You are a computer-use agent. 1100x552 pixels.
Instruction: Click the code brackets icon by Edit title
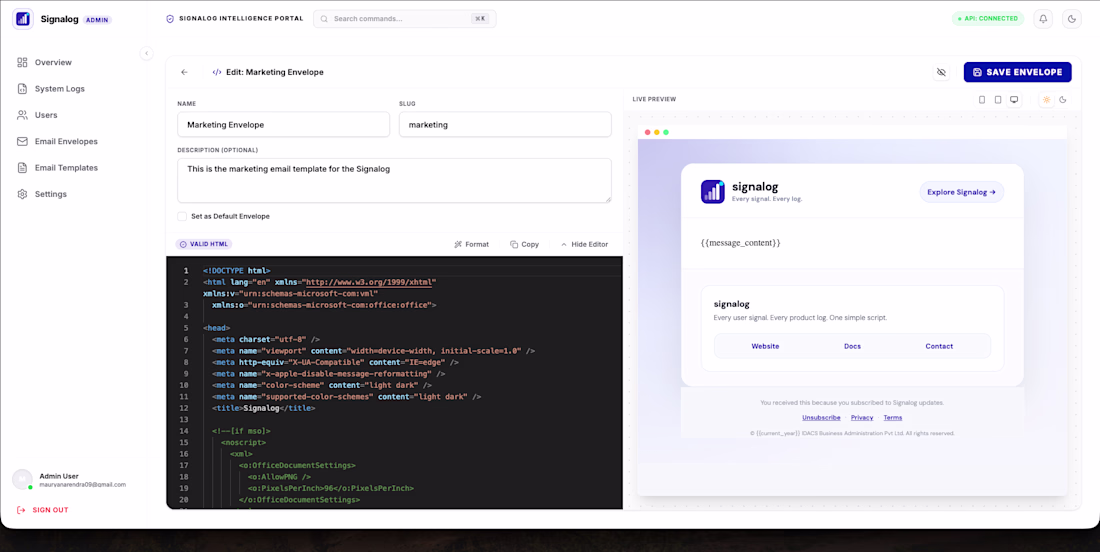tap(217, 72)
